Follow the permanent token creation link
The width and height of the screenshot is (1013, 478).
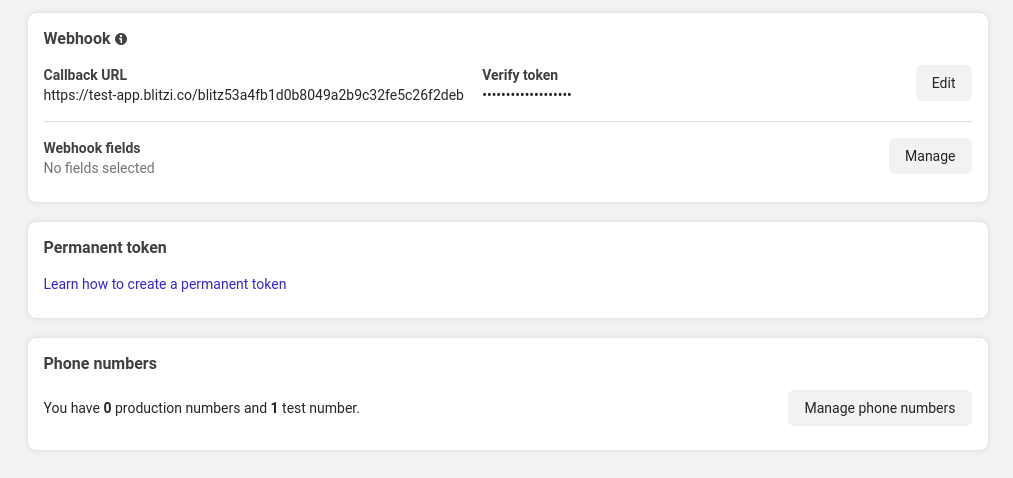coord(165,284)
